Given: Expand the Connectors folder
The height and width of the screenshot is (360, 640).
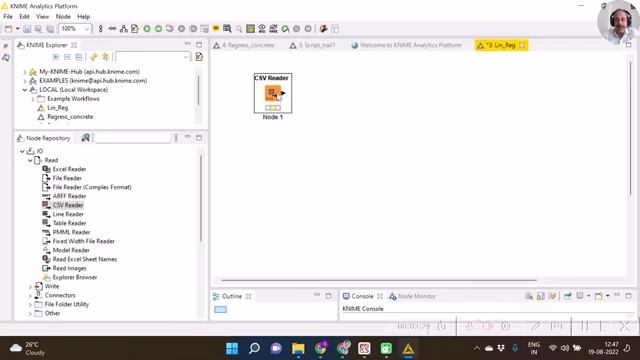Looking at the screenshot, I should pos(30,296).
